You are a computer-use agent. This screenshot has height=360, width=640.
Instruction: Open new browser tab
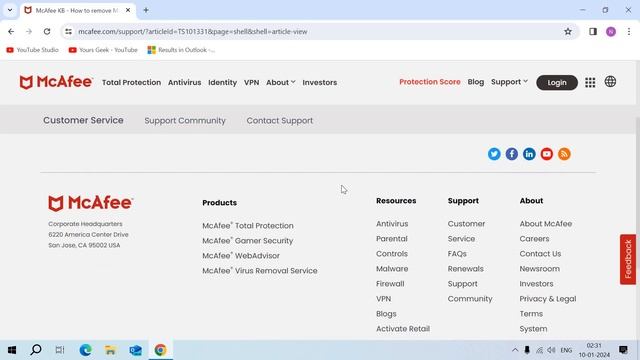click(146, 10)
